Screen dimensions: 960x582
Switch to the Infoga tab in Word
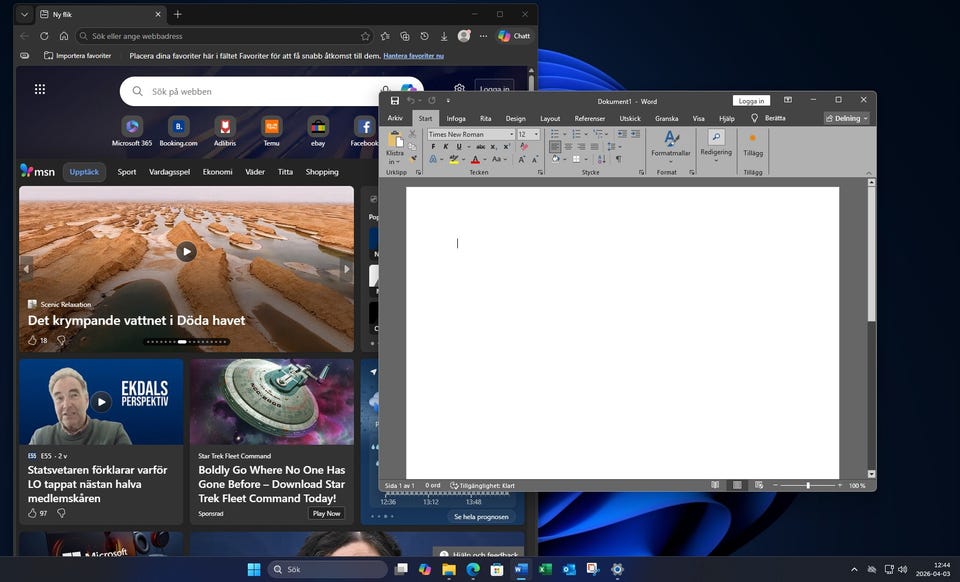(x=456, y=118)
